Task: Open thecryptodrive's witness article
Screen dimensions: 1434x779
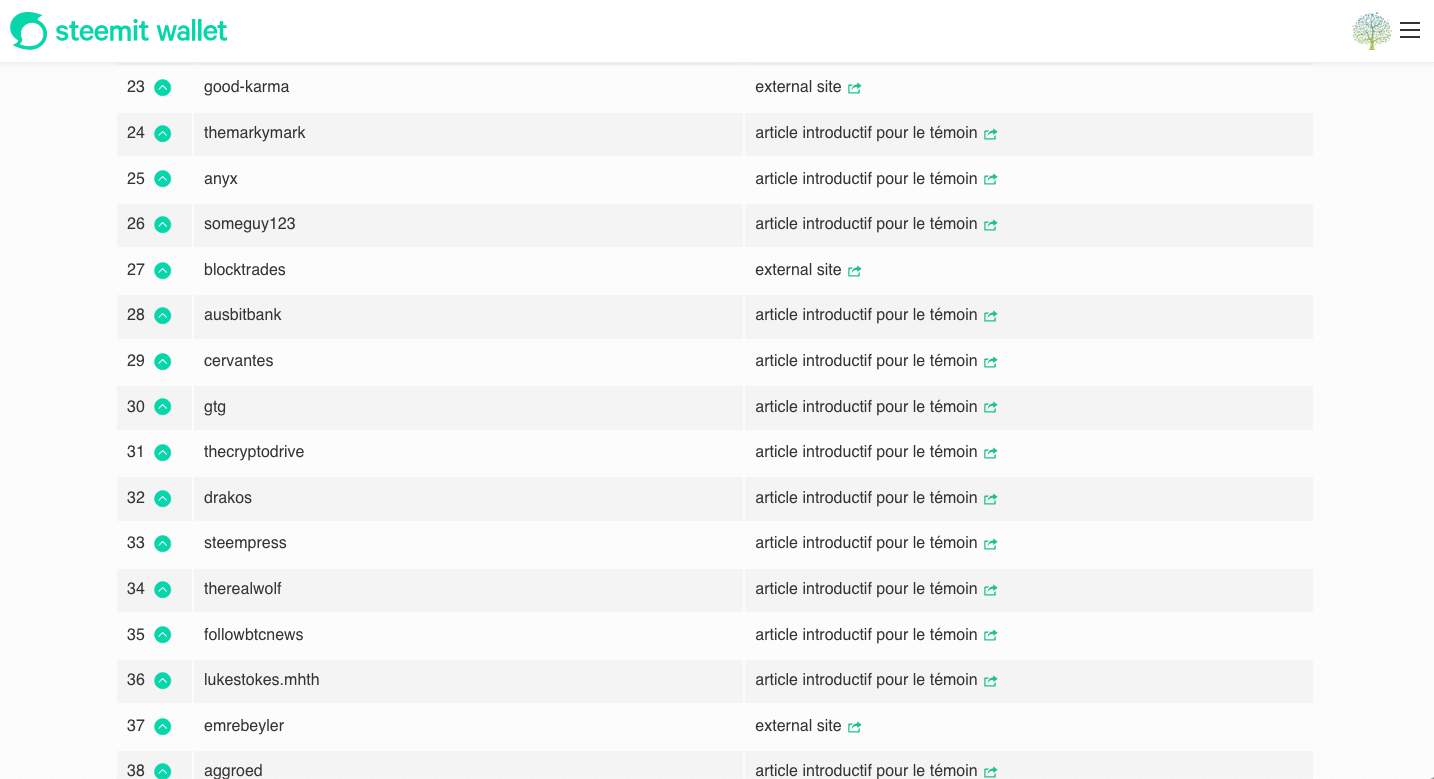Action: coord(876,452)
